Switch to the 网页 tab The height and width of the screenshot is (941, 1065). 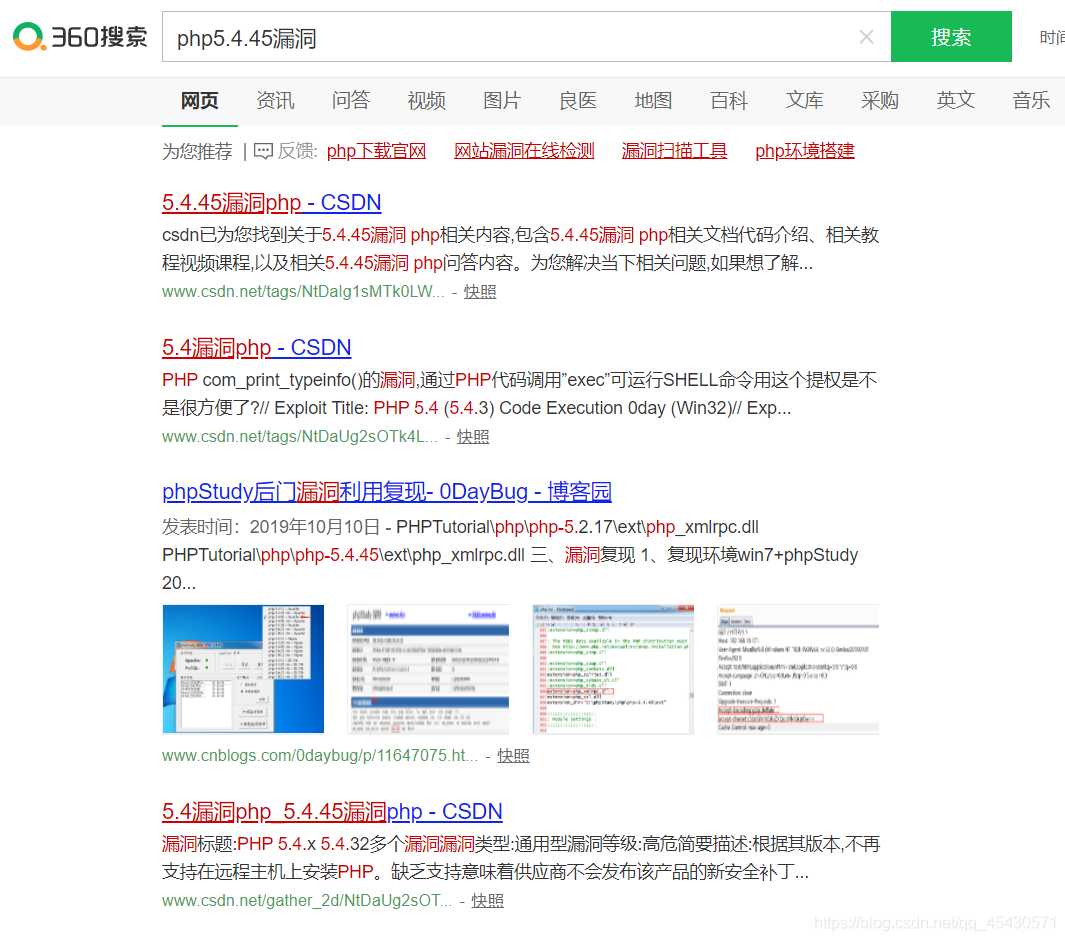[x=200, y=101]
